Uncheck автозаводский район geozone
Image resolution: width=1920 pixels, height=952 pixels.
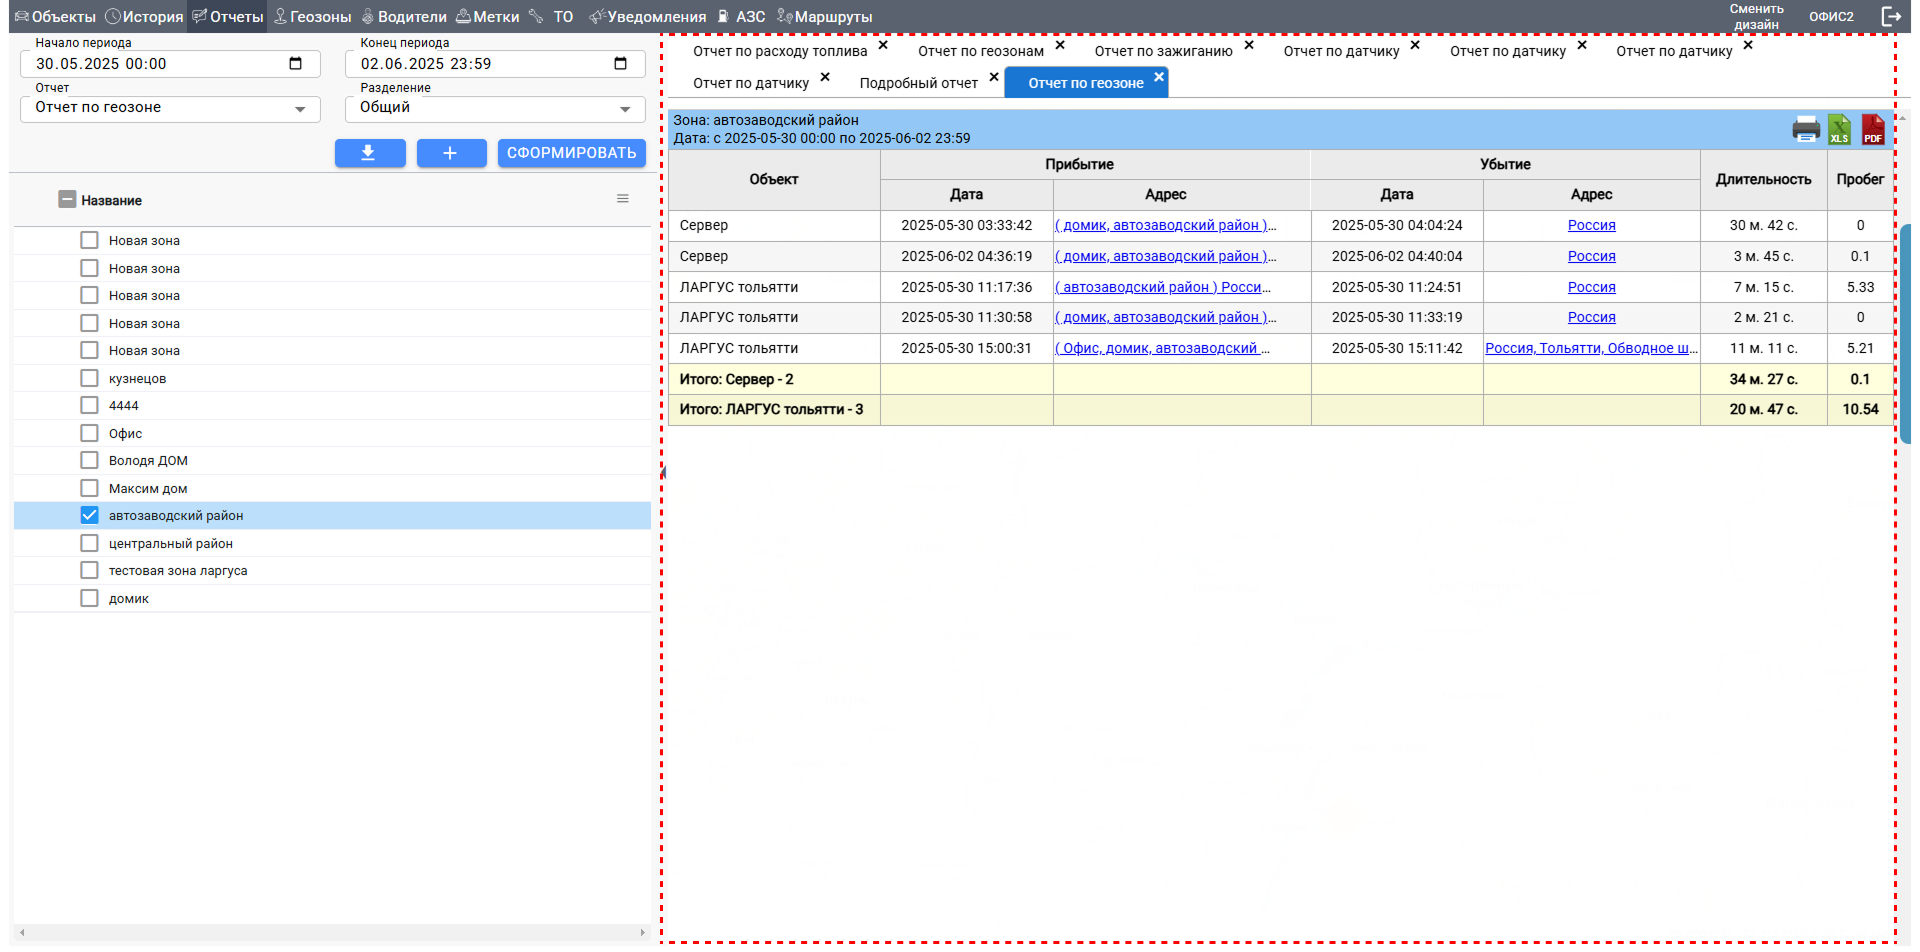[x=90, y=515]
